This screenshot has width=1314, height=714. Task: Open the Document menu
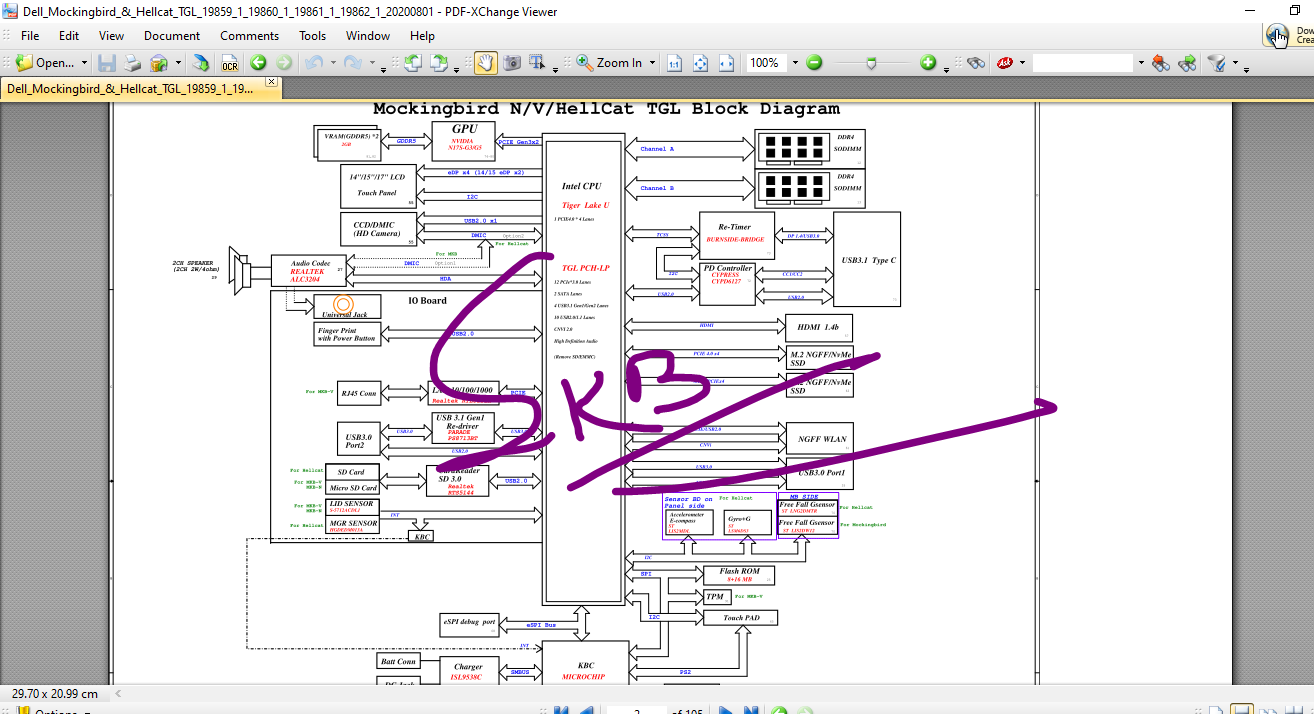point(172,35)
